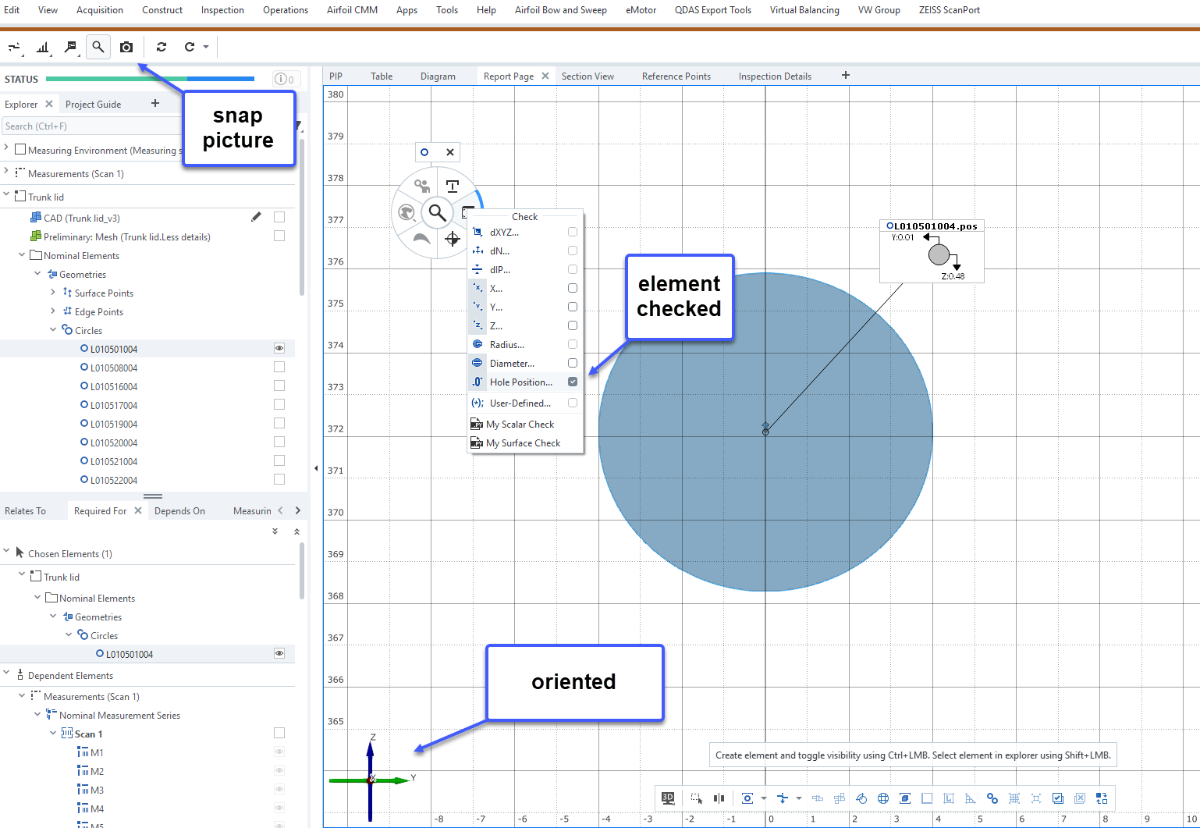Image resolution: width=1200 pixels, height=828 pixels.
Task: Toggle eye visibility for L010501004 in Explorer
Action: (x=279, y=349)
